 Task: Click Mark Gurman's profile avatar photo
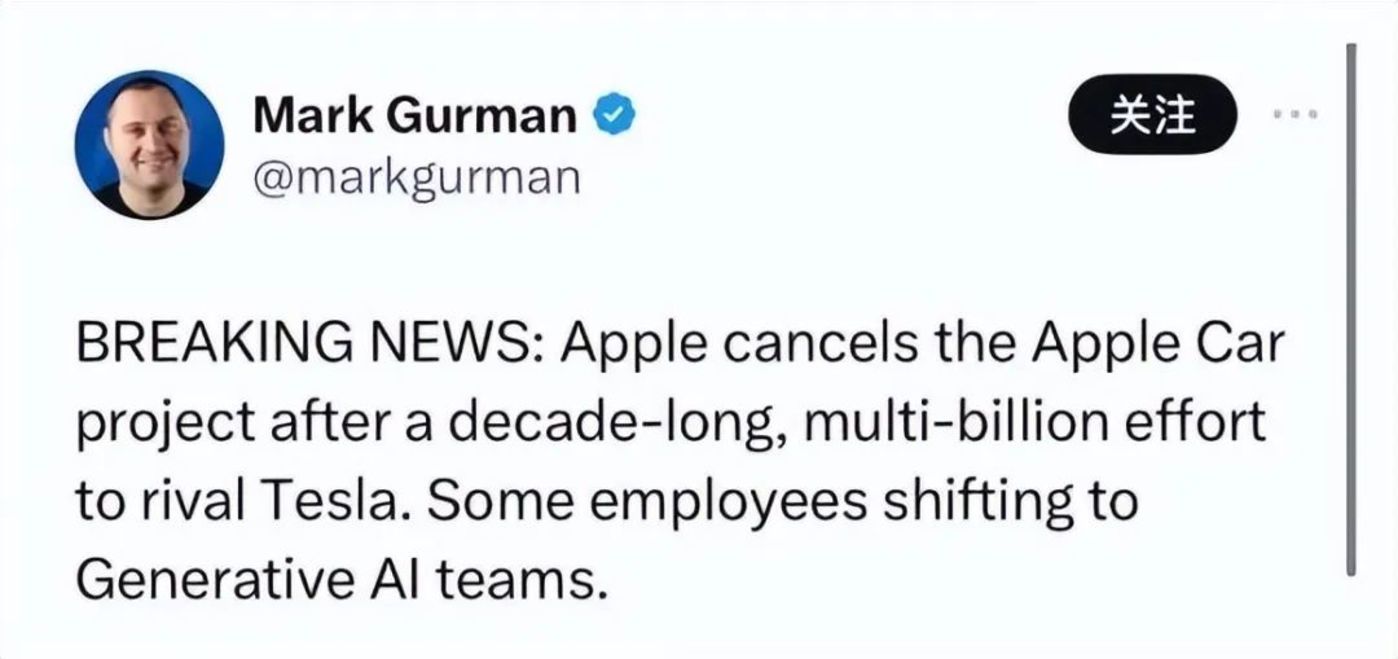pyautogui.click(x=149, y=145)
